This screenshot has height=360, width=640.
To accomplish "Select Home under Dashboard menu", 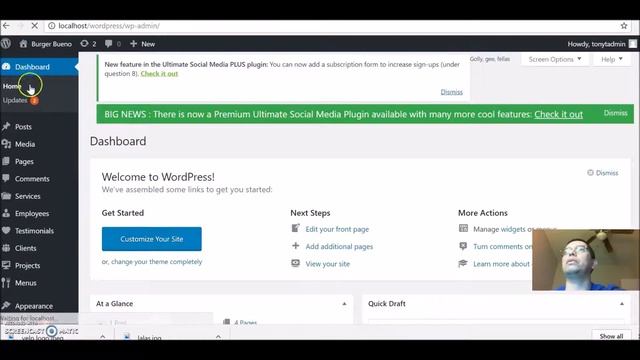I will 12,86.
